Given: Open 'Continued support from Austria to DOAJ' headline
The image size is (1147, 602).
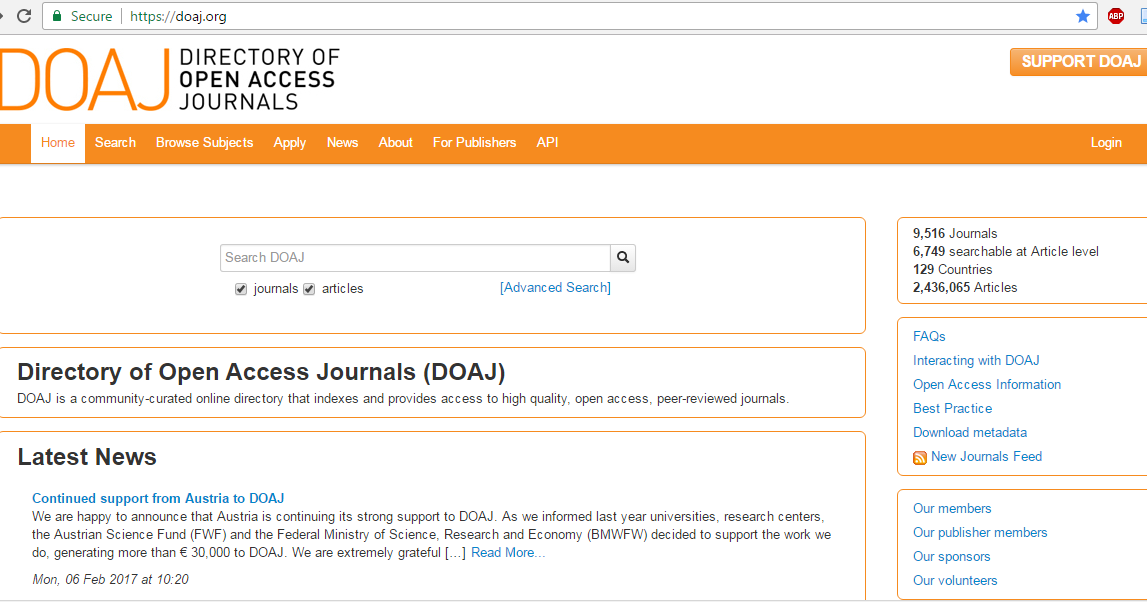Looking at the screenshot, I should coord(158,498).
